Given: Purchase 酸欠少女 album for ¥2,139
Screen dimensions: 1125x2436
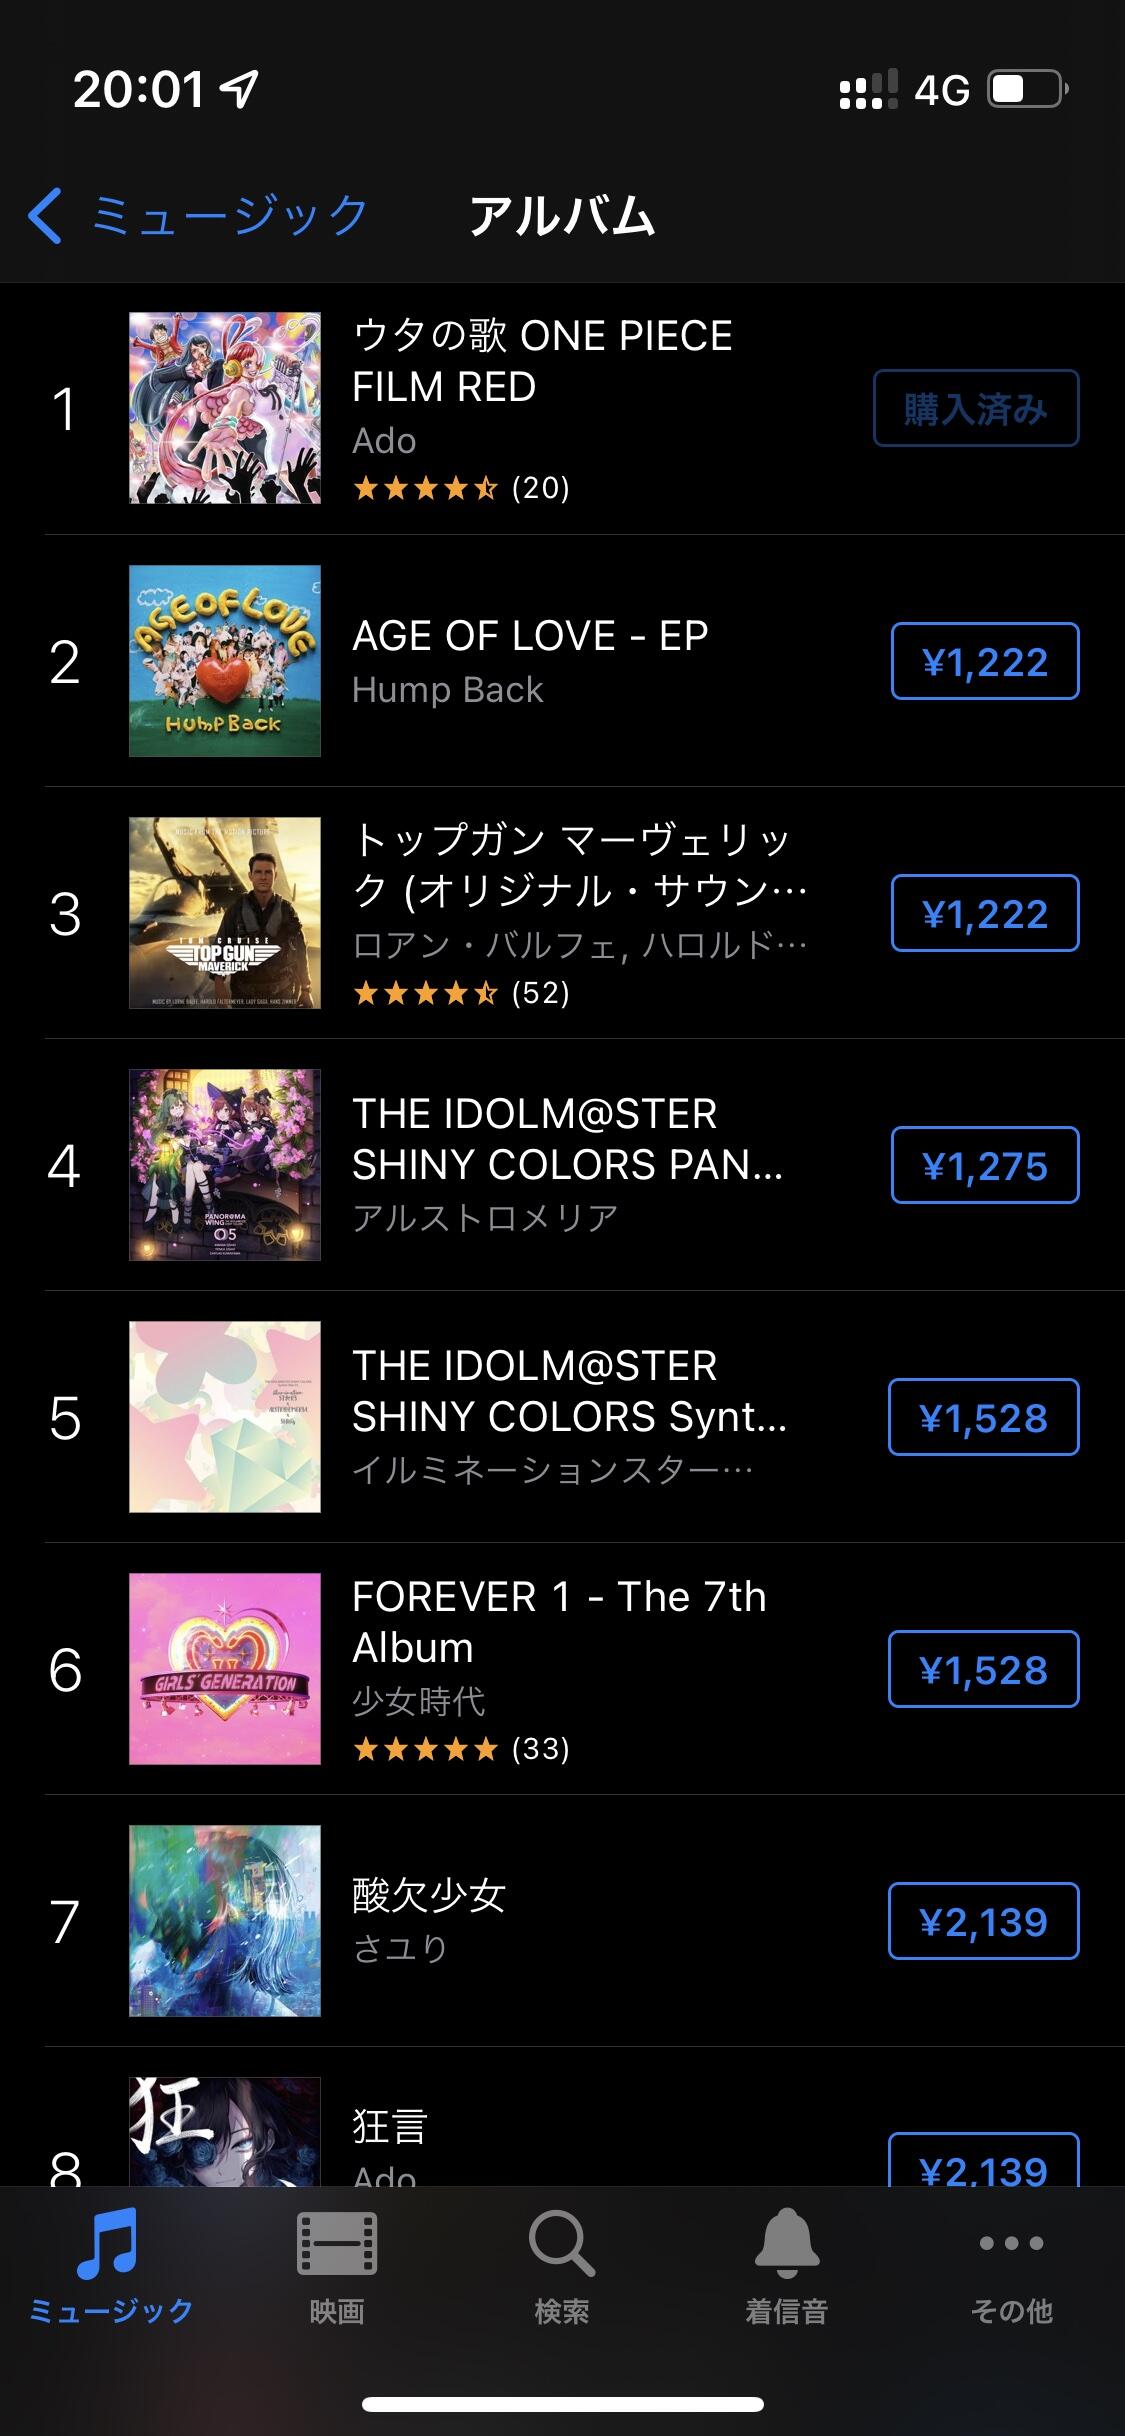Looking at the screenshot, I should click(x=983, y=1921).
